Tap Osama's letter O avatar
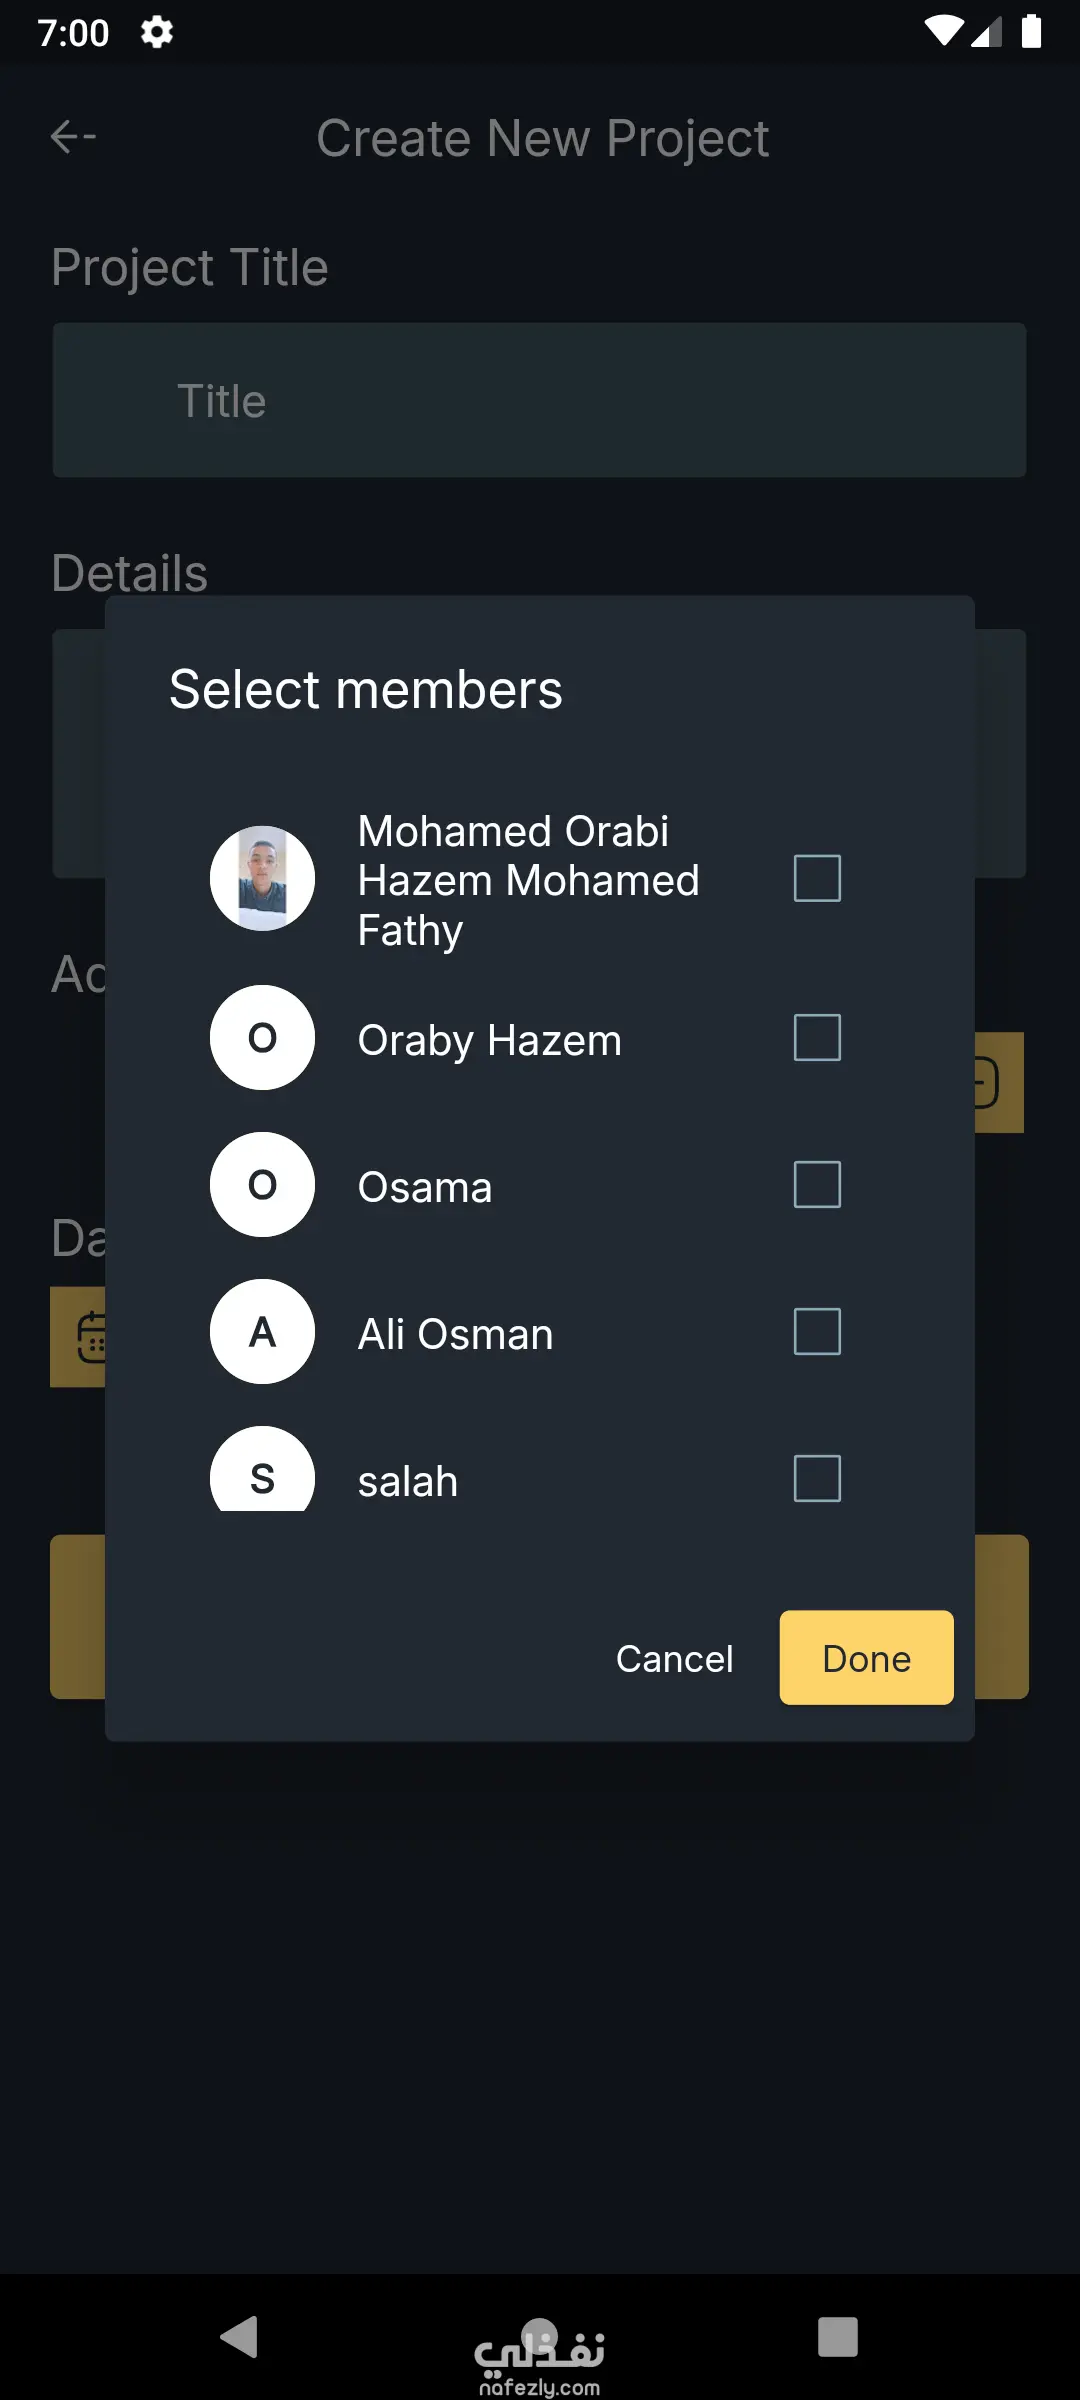Screen dimensions: 1080x2400 262,1185
